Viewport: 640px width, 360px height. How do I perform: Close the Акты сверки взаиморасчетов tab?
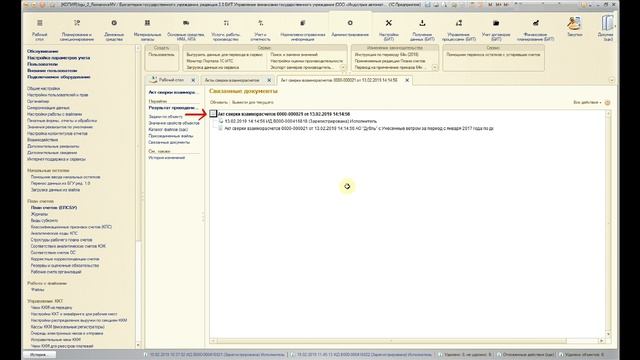269,80
